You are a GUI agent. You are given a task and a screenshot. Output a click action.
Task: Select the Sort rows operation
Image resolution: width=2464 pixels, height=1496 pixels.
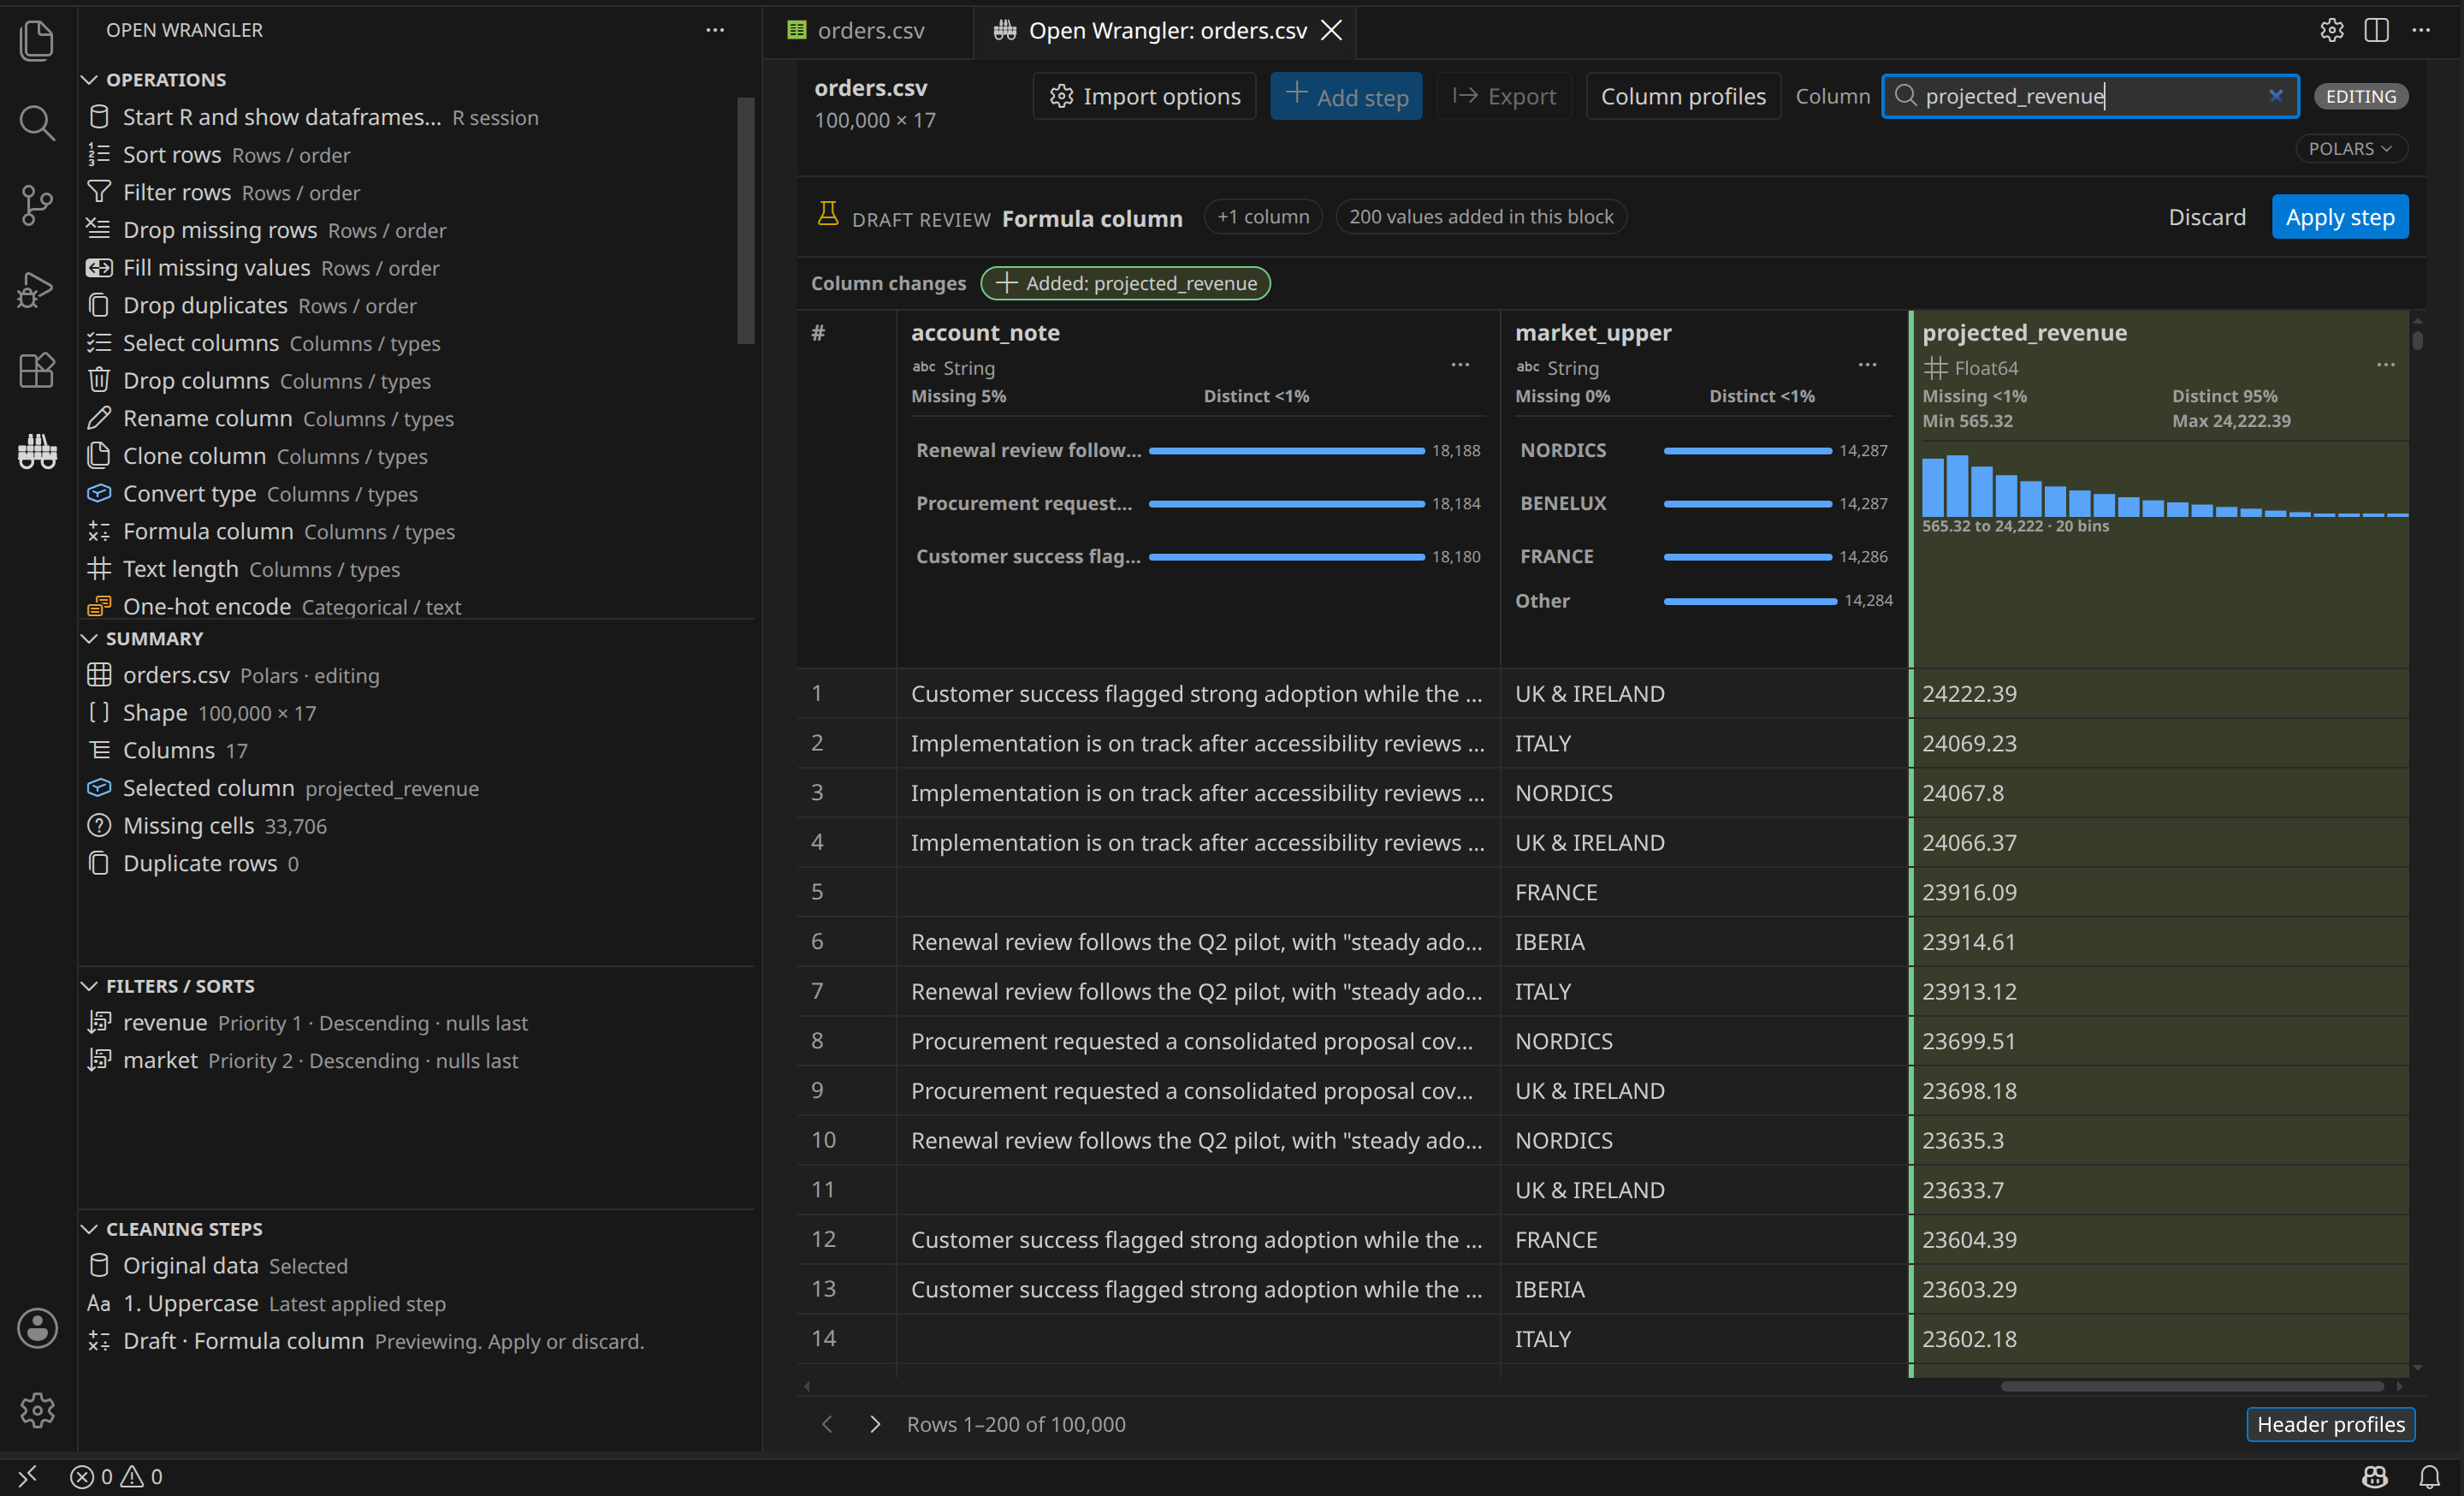pos(415,155)
